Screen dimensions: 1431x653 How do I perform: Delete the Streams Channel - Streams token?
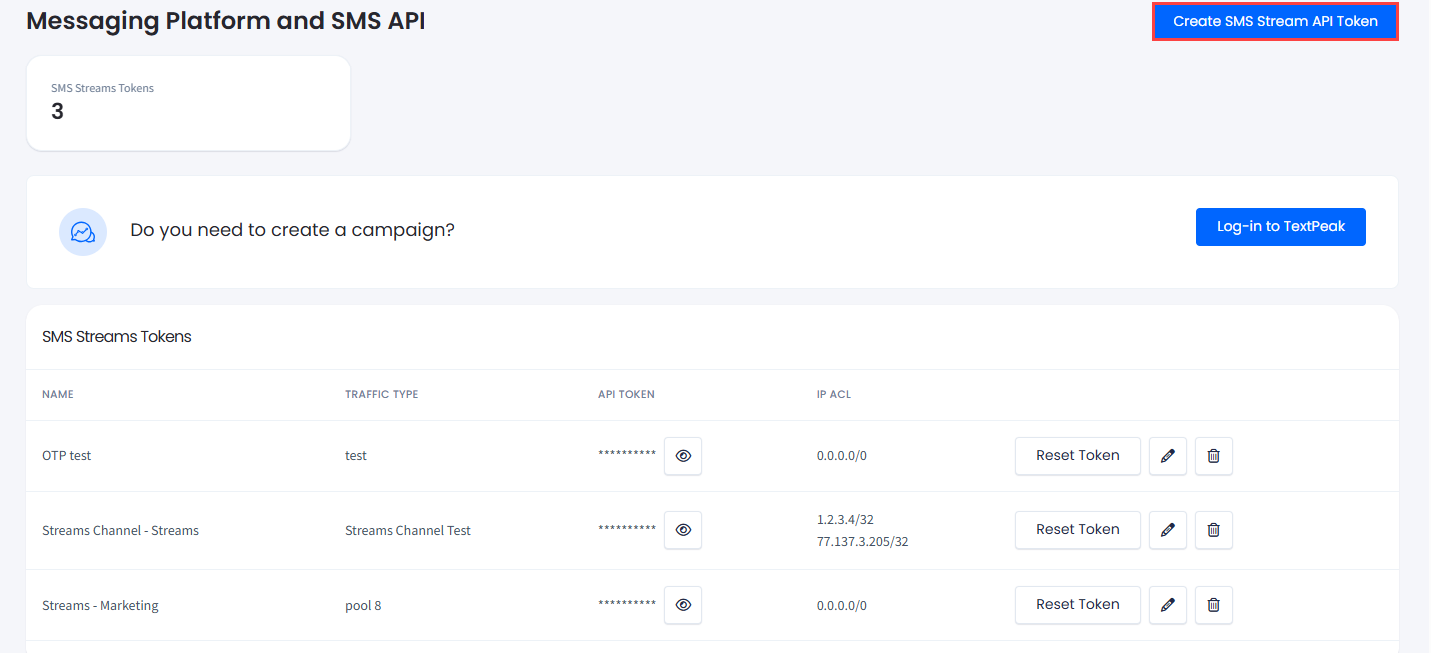click(x=1214, y=530)
